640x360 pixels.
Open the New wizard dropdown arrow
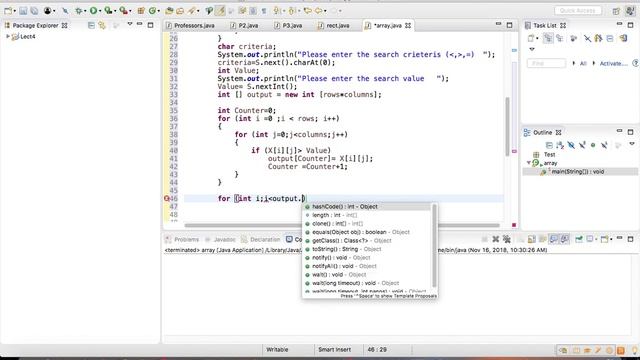tap(14, 11)
